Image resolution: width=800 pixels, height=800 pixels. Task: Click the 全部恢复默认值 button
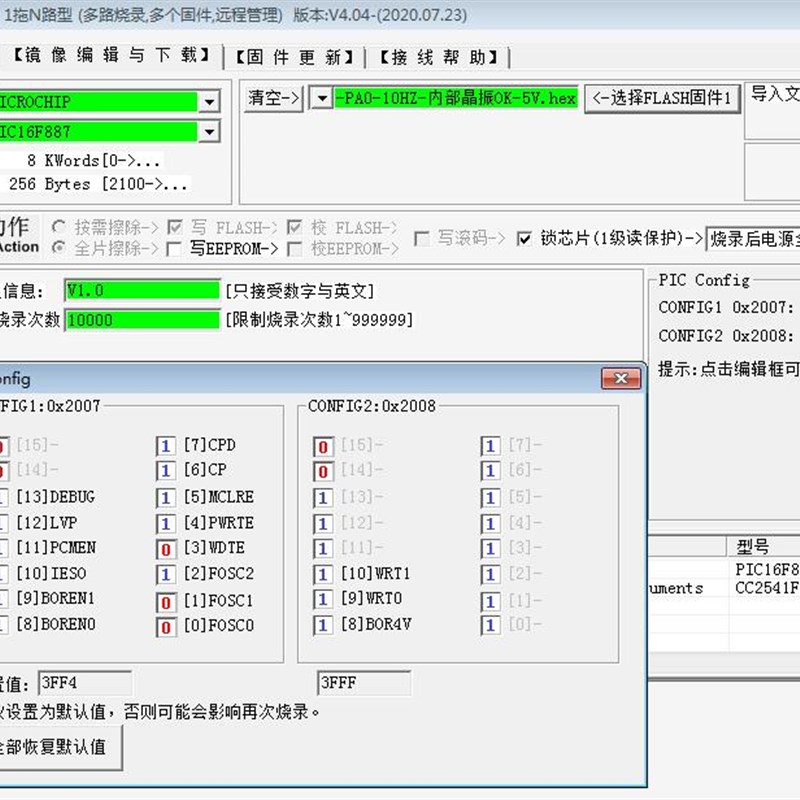click(60, 747)
